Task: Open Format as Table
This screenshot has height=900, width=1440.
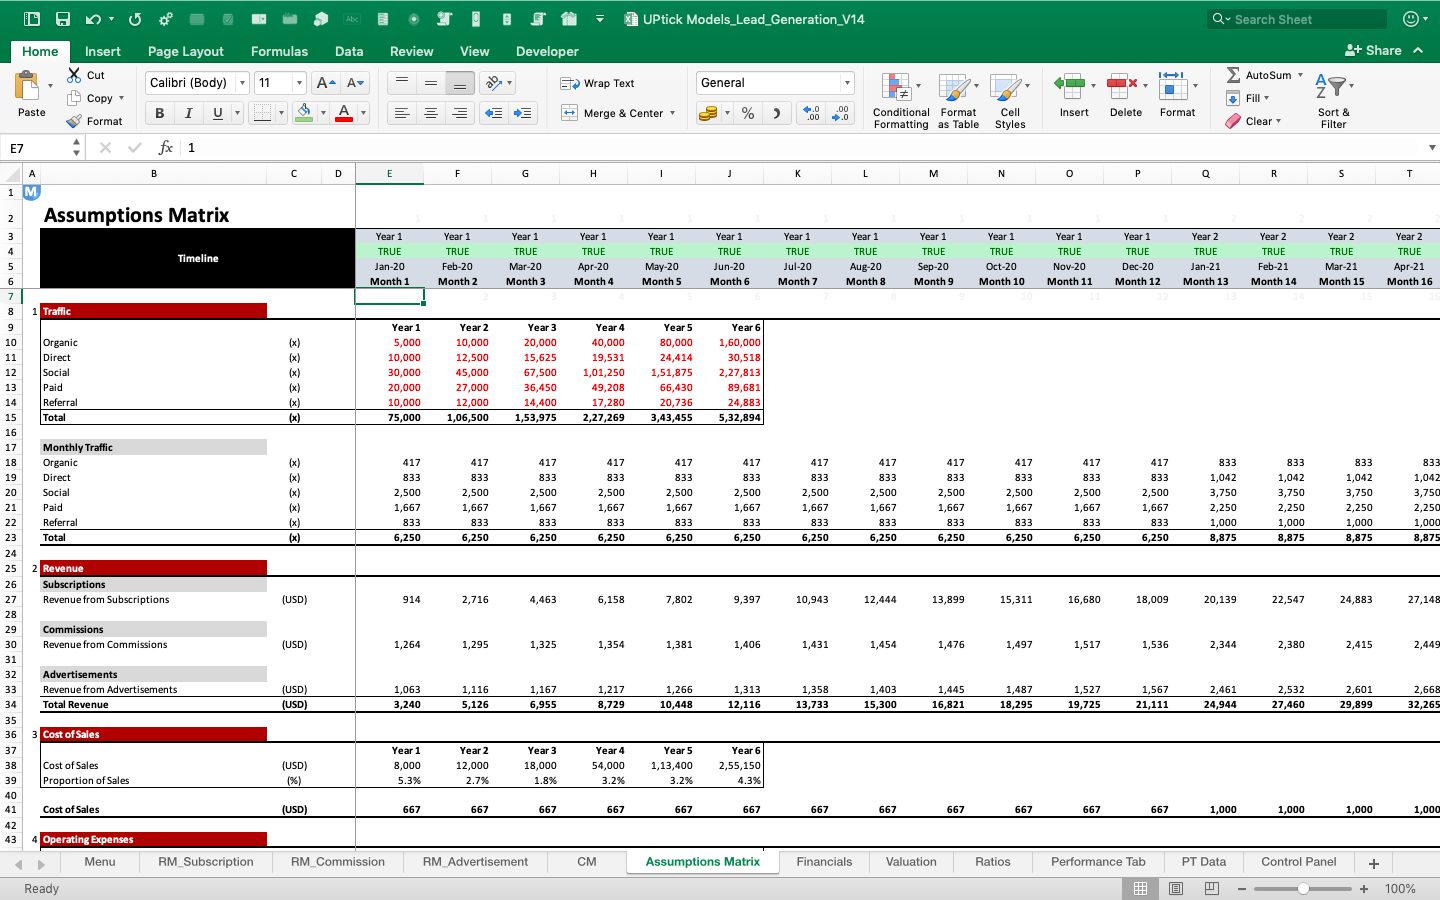Action: pos(958,101)
